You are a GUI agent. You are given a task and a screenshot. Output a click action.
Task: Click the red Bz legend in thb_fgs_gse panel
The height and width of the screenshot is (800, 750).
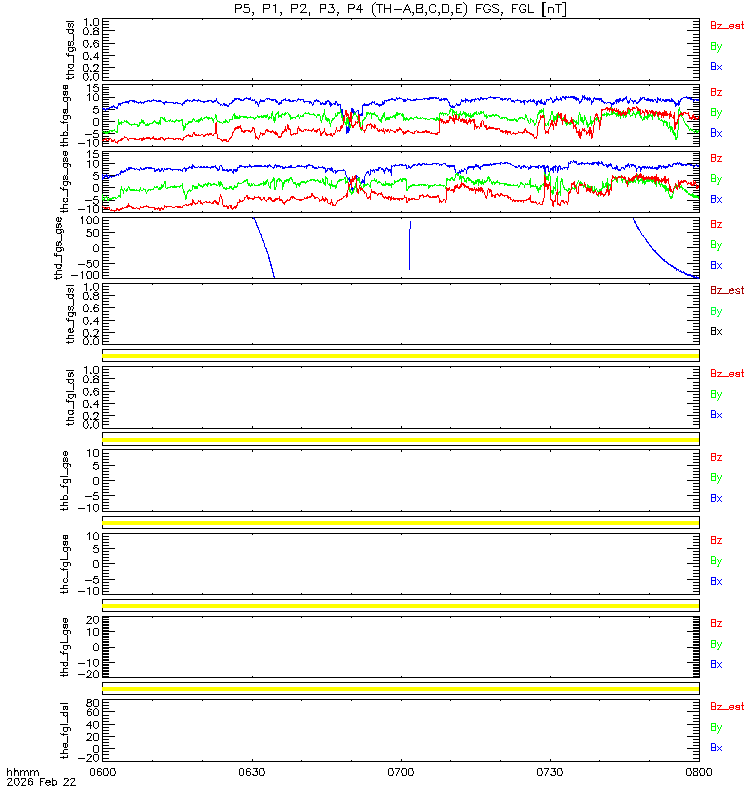[716, 92]
